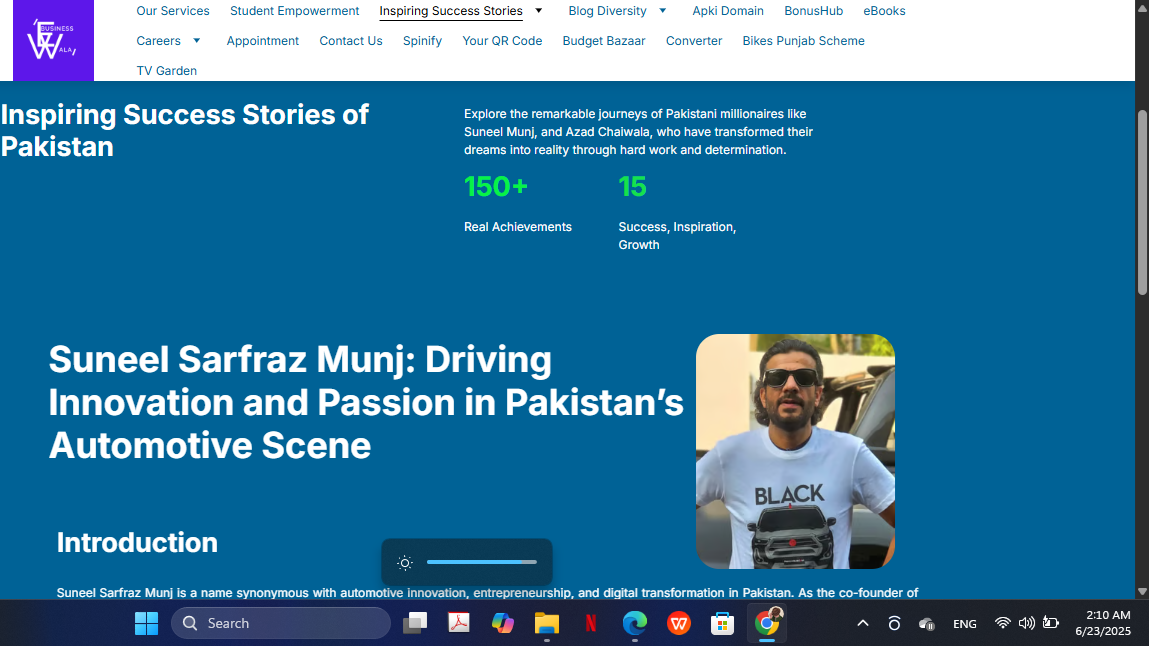The height and width of the screenshot is (646, 1149).
Task: Go to Student Empowerment page
Action: point(295,11)
